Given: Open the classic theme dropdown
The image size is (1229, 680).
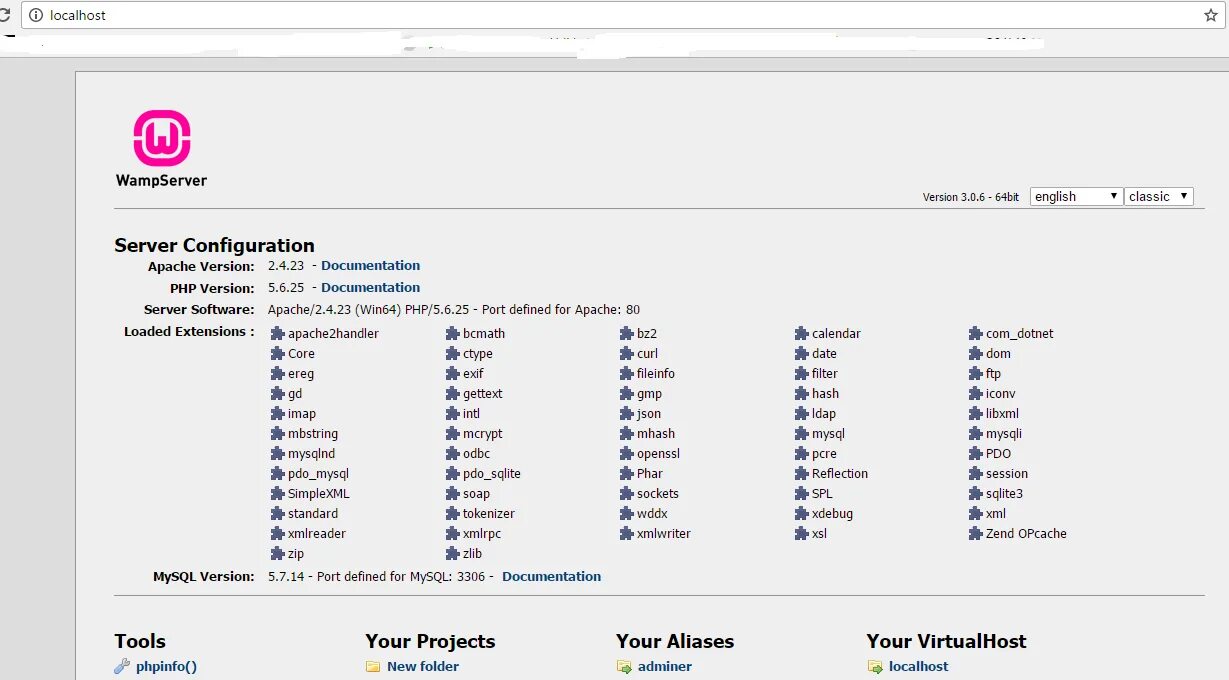Looking at the screenshot, I should 1159,196.
